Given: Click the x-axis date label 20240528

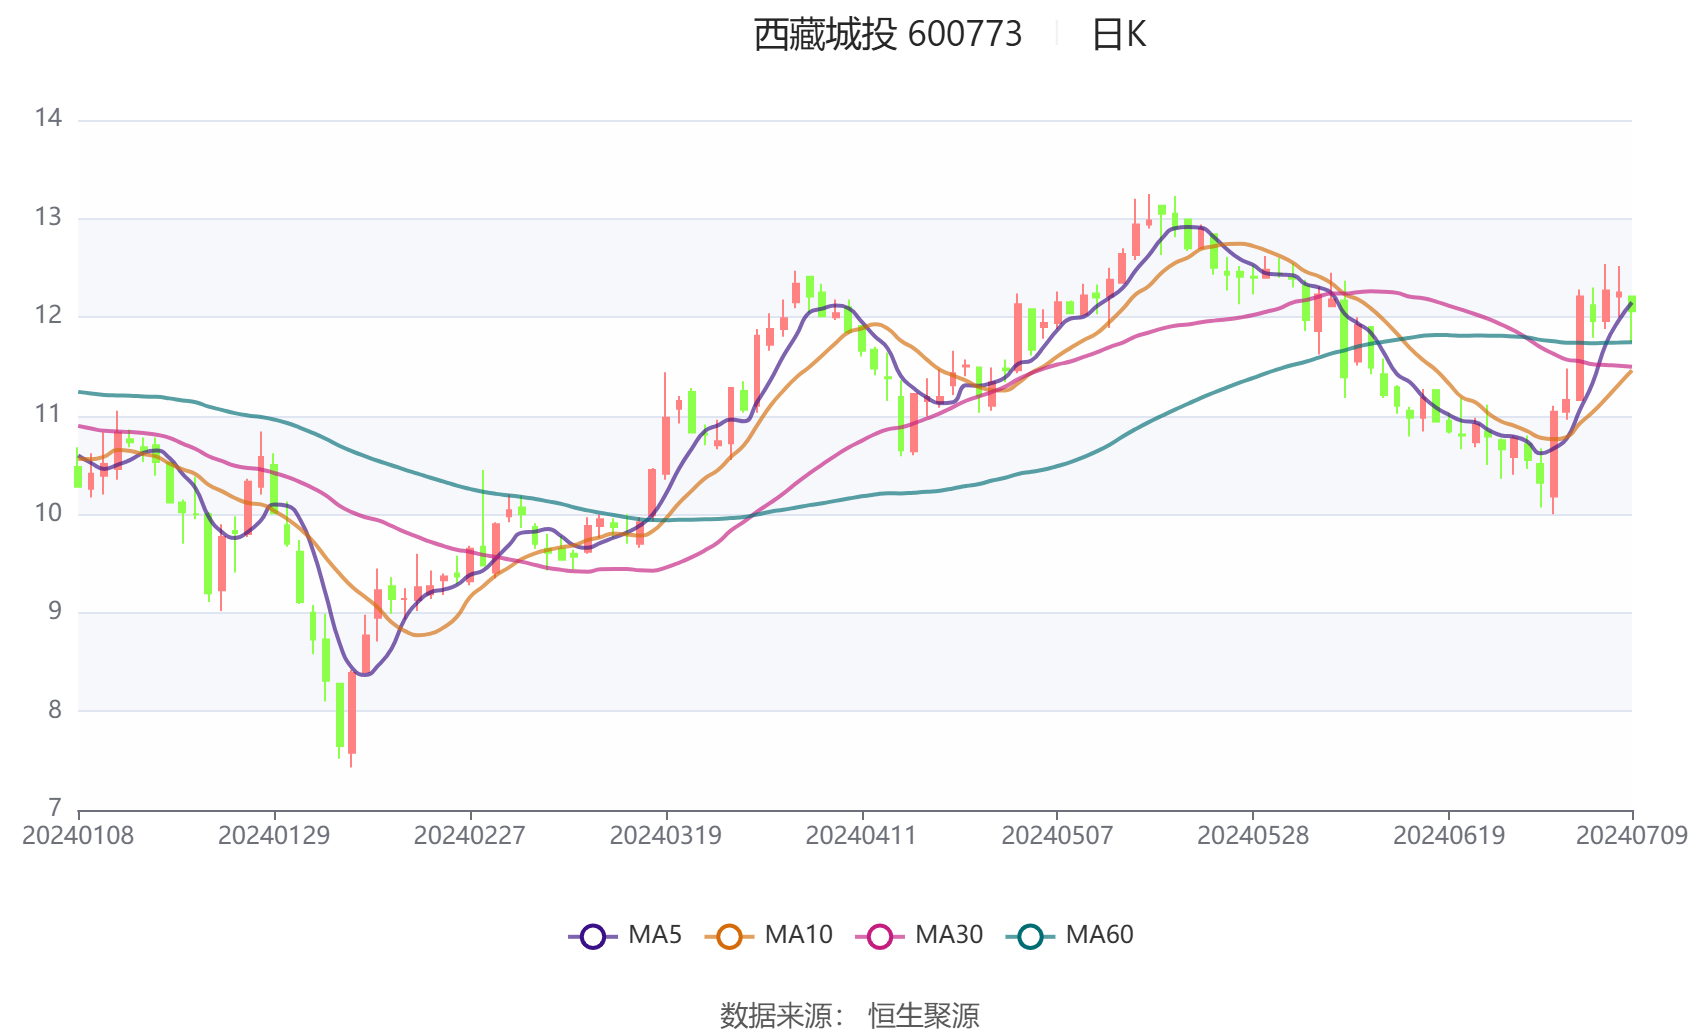Looking at the screenshot, I should pos(1253,836).
